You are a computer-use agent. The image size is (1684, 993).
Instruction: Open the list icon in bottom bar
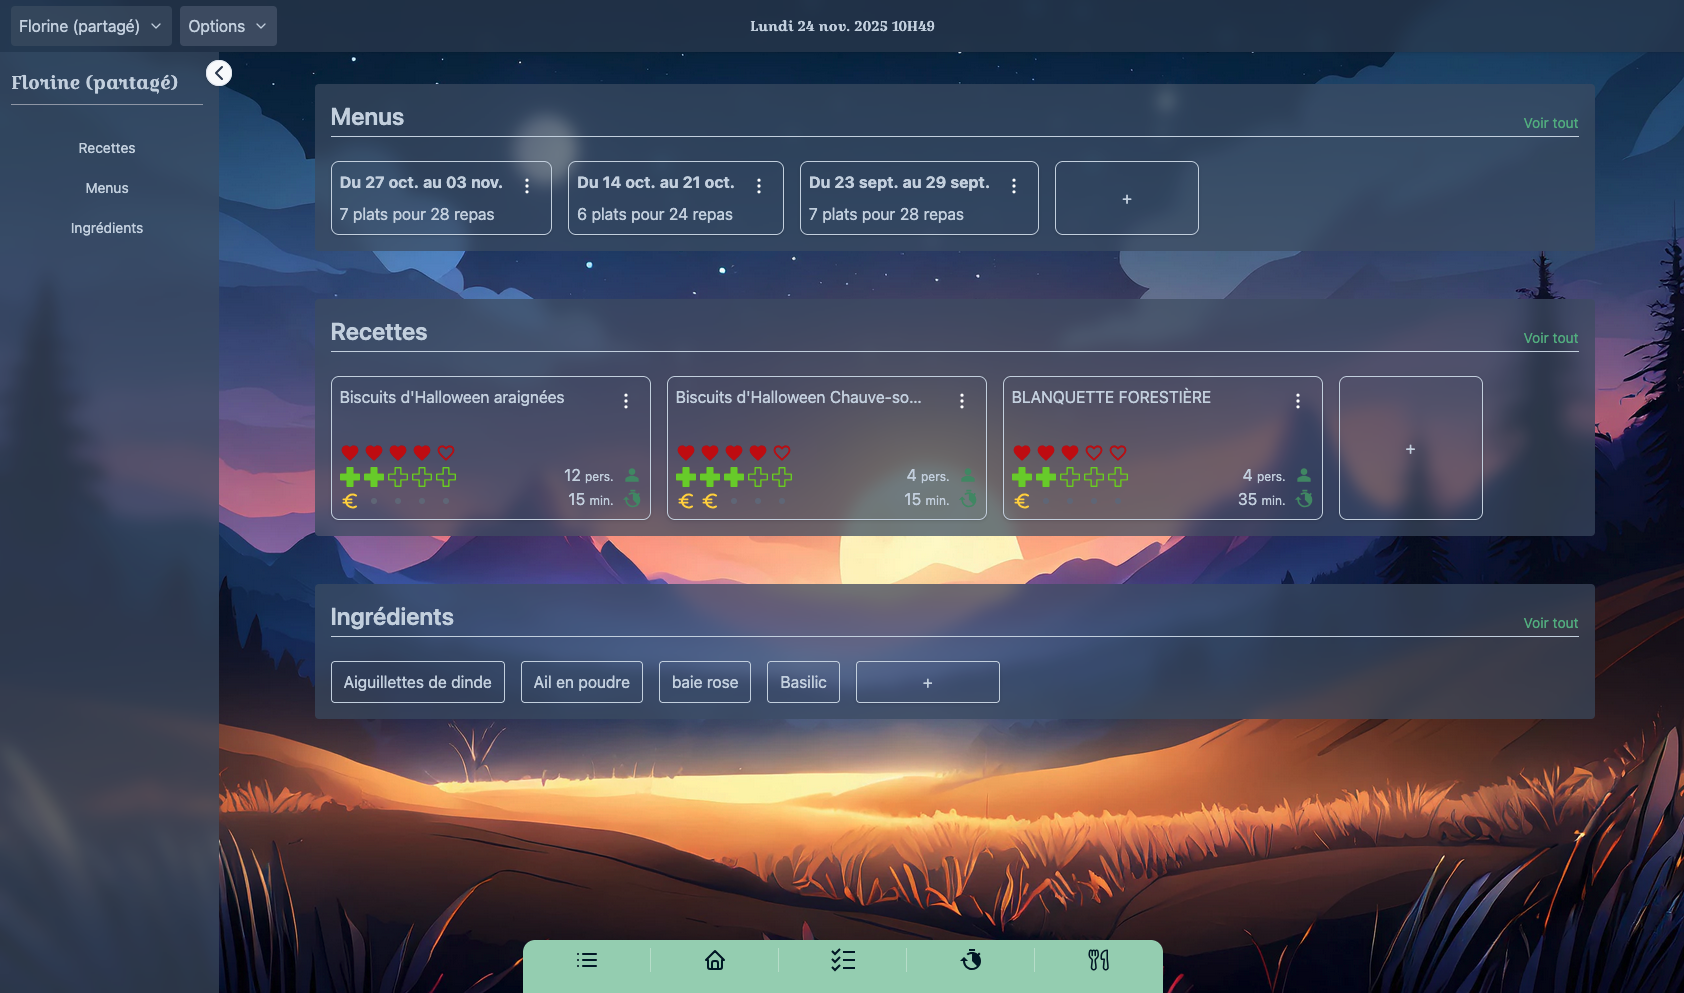pyautogui.click(x=587, y=961)
